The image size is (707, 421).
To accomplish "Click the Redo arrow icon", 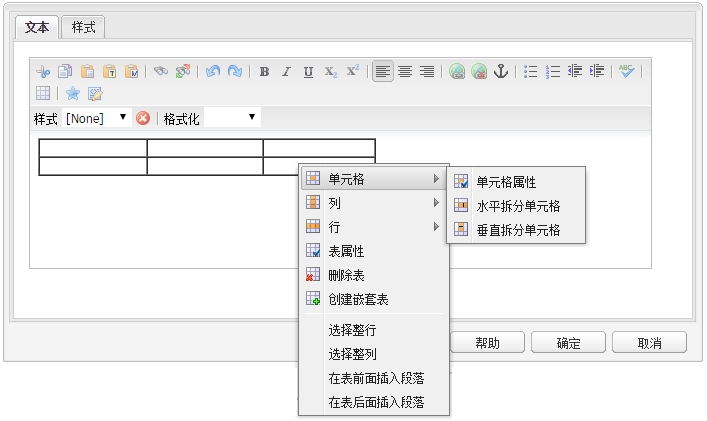I will [235, 71].
